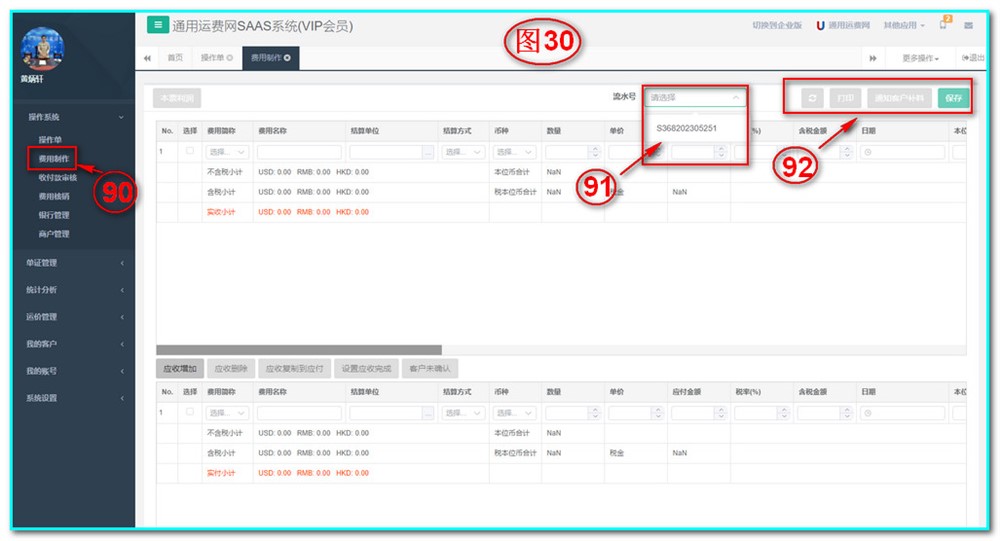Image resolution: width=1000 pixels, height=541 pixels.
Task: Click the tab scroll-right double arrow
Action: (873, 58)
